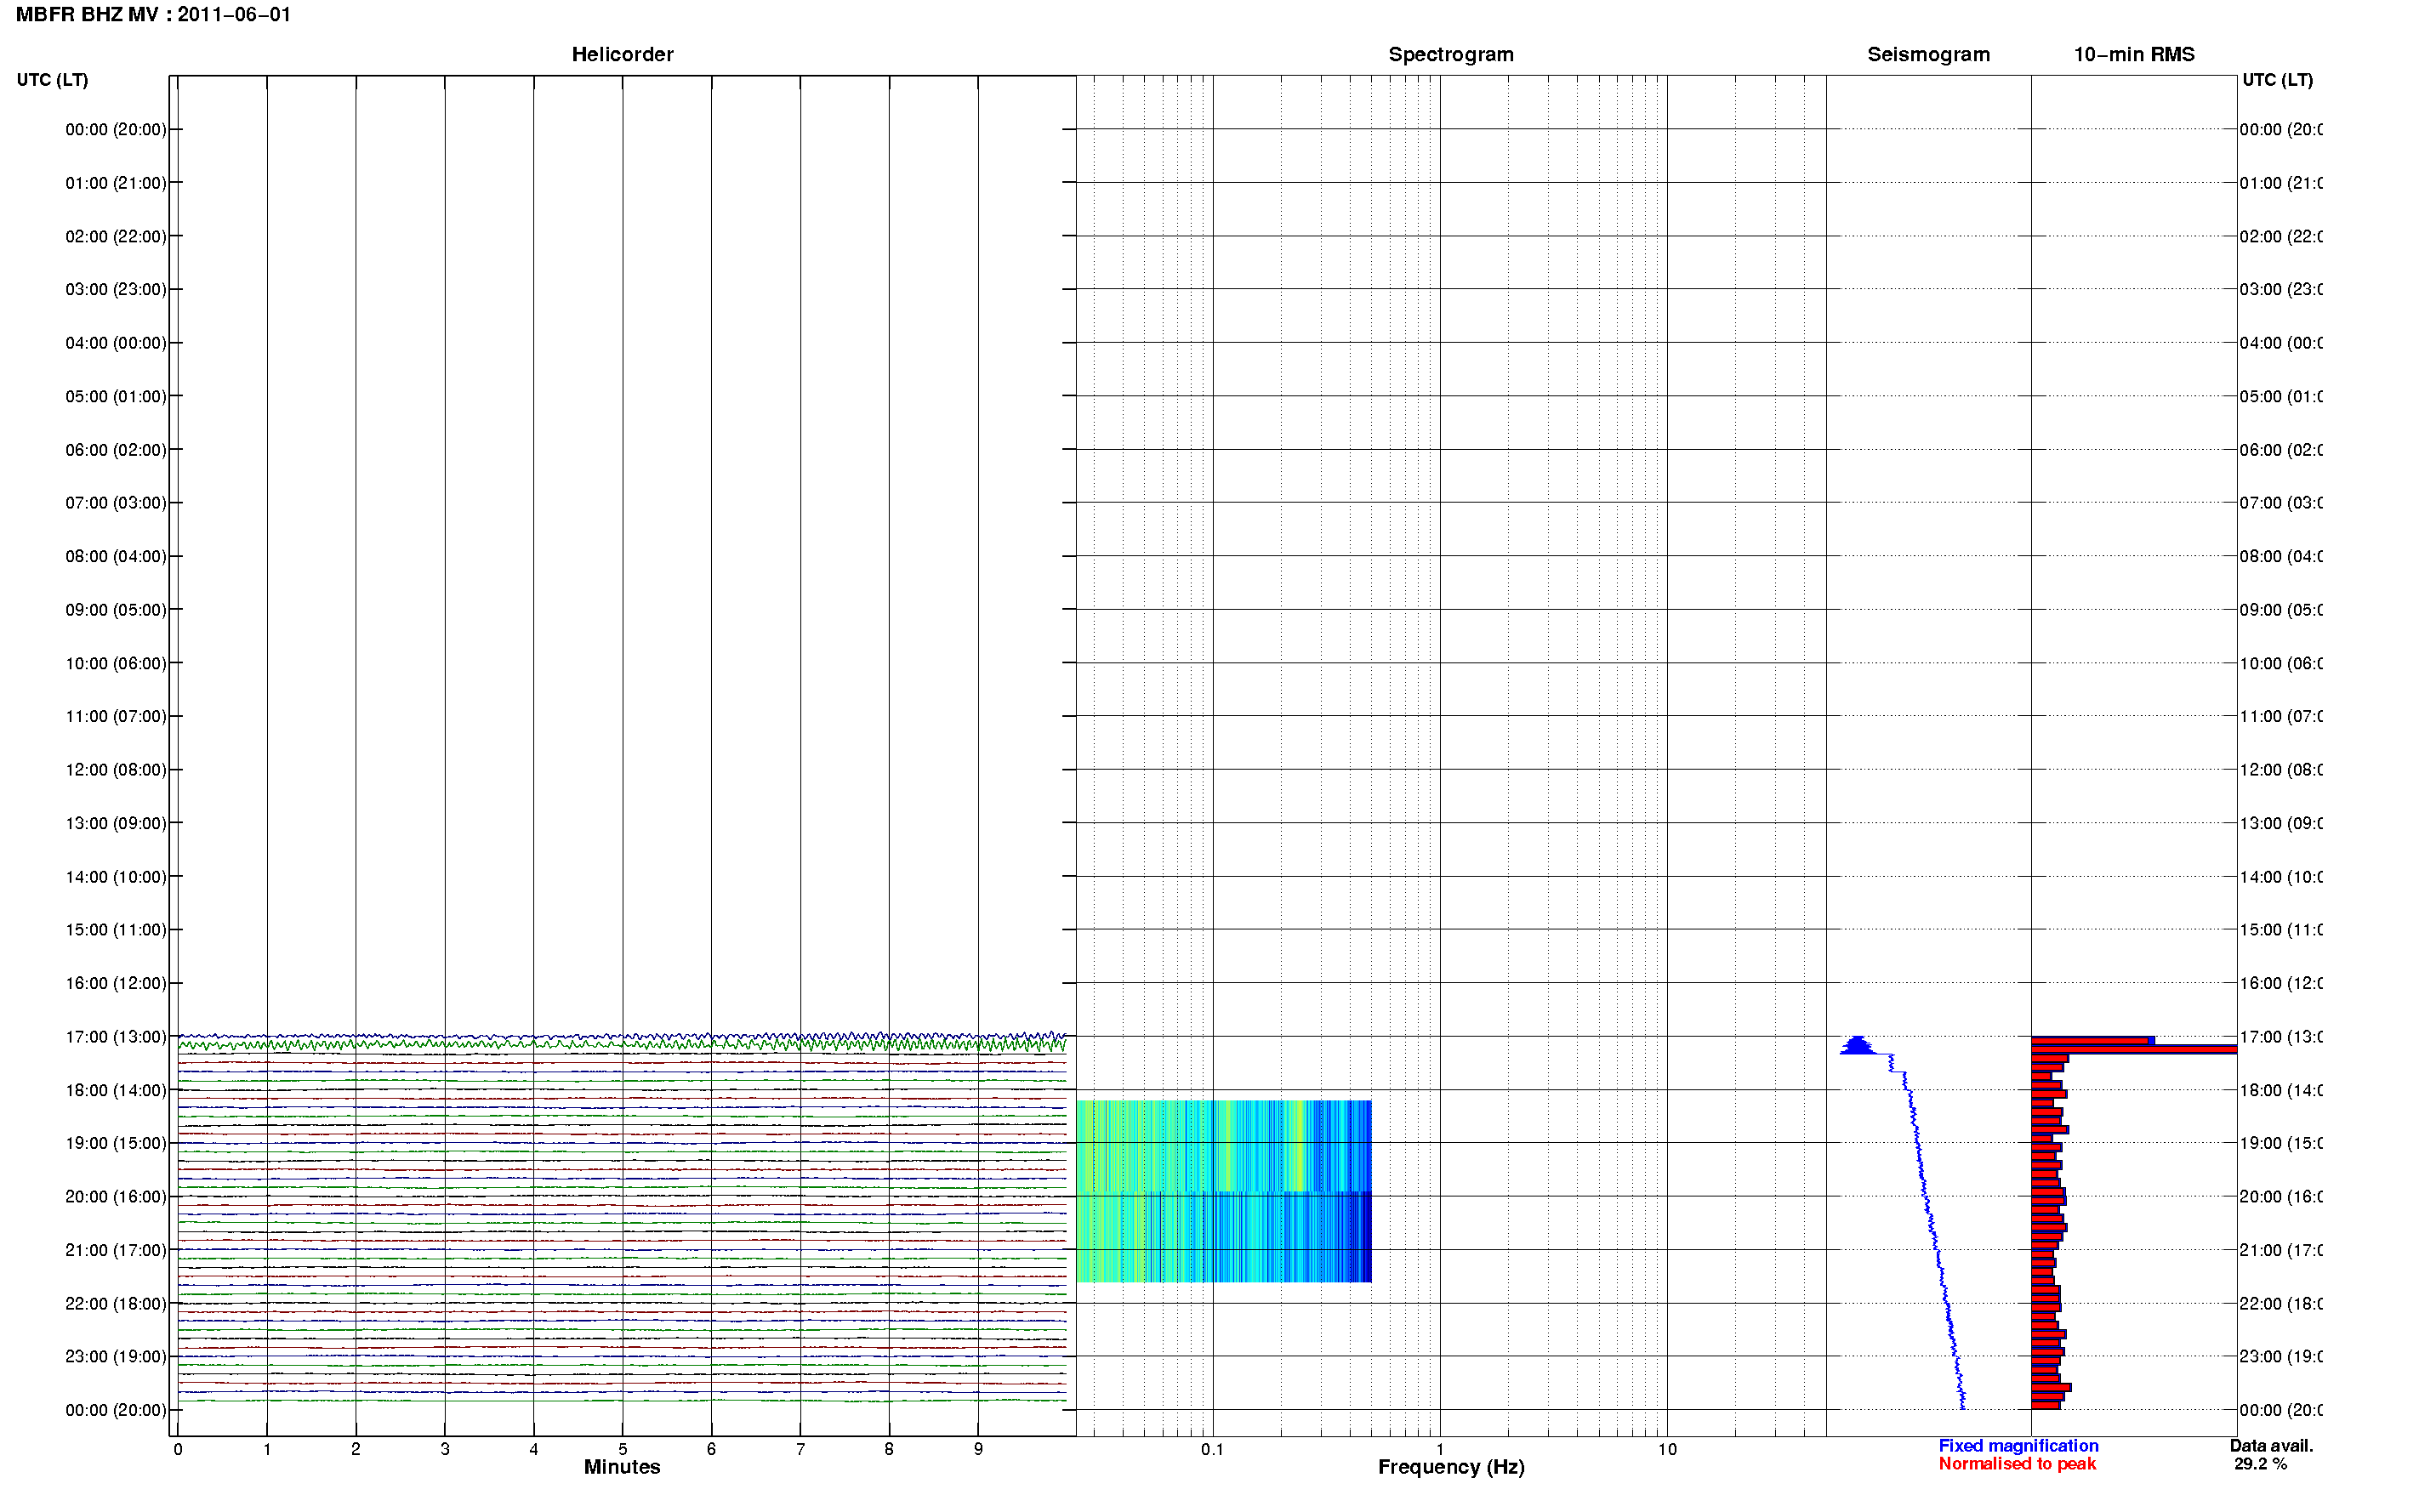
Task: Click the left '14:00 (10:00)' time label
Action: (x=116, y=877)
